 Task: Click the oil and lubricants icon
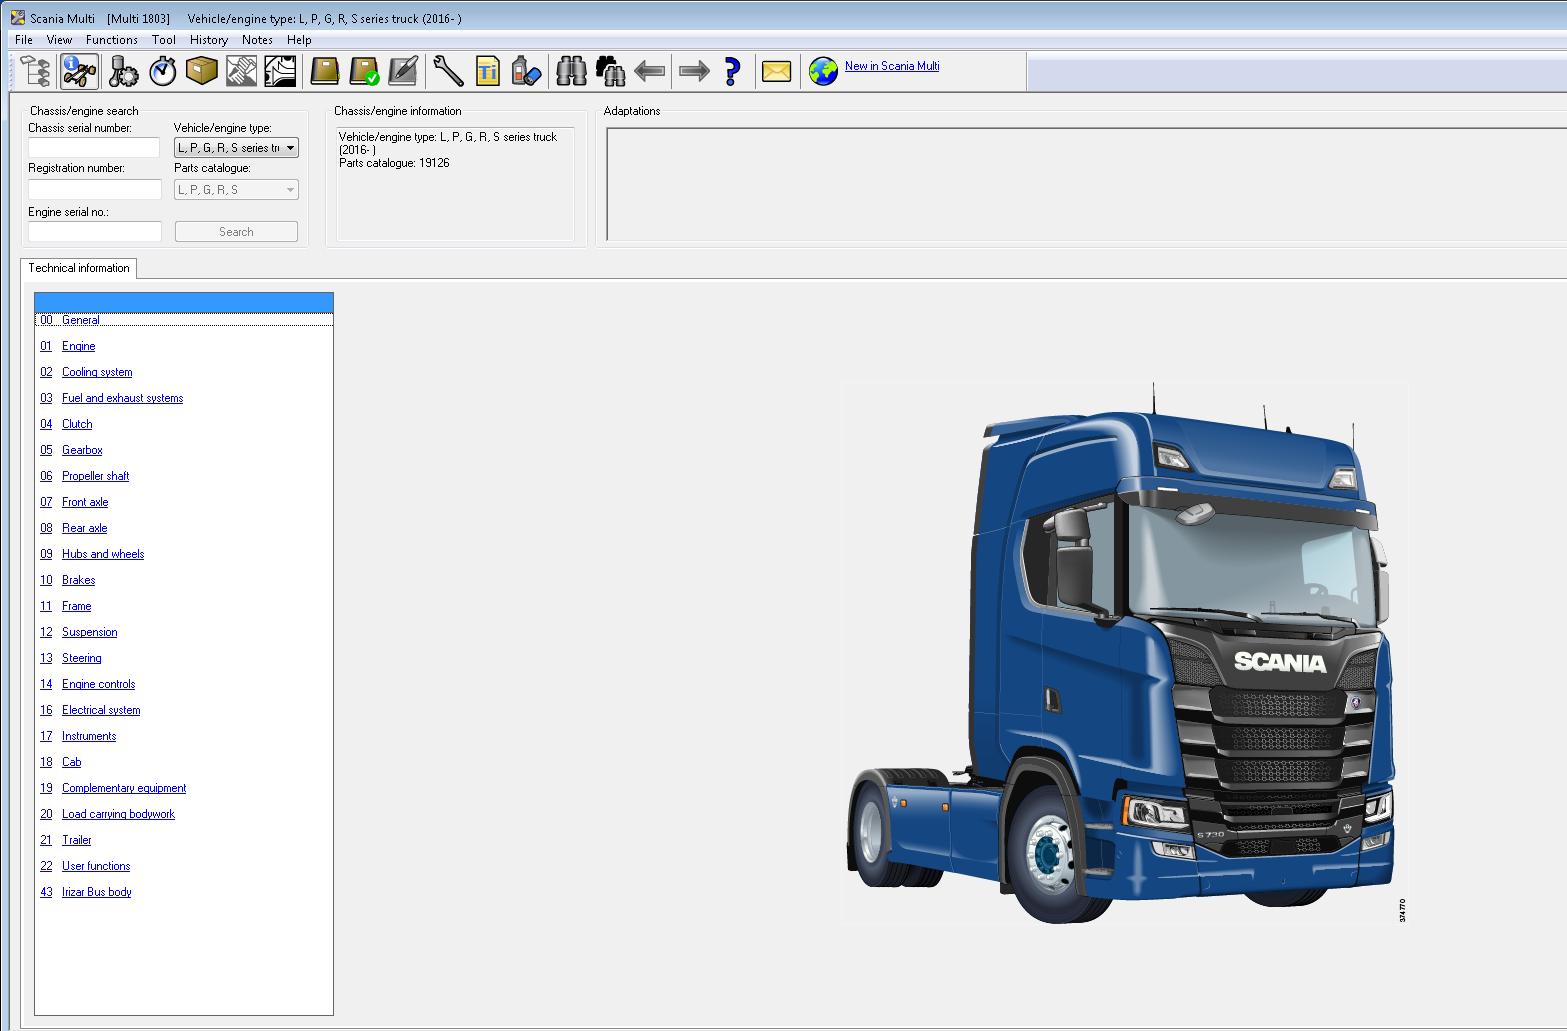tap(526, 71)
